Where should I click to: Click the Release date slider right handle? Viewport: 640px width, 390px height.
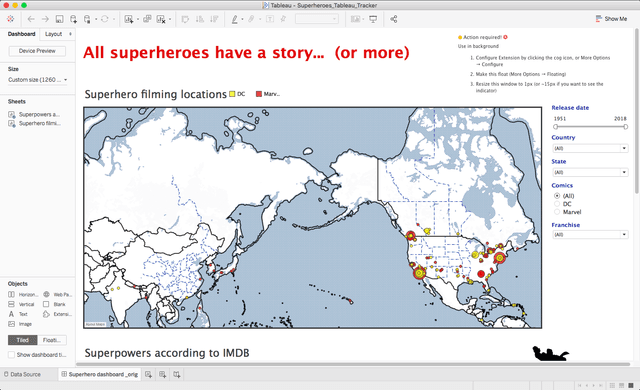pyautogui.click(x=625, y=126)
